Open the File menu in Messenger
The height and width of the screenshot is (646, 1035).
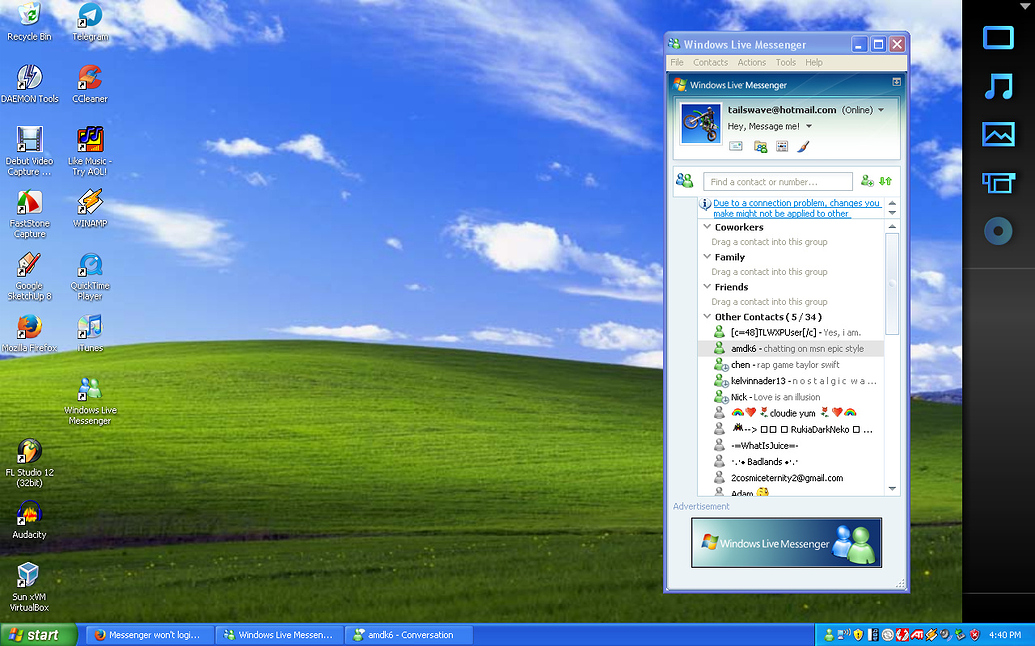click(677, 62)
